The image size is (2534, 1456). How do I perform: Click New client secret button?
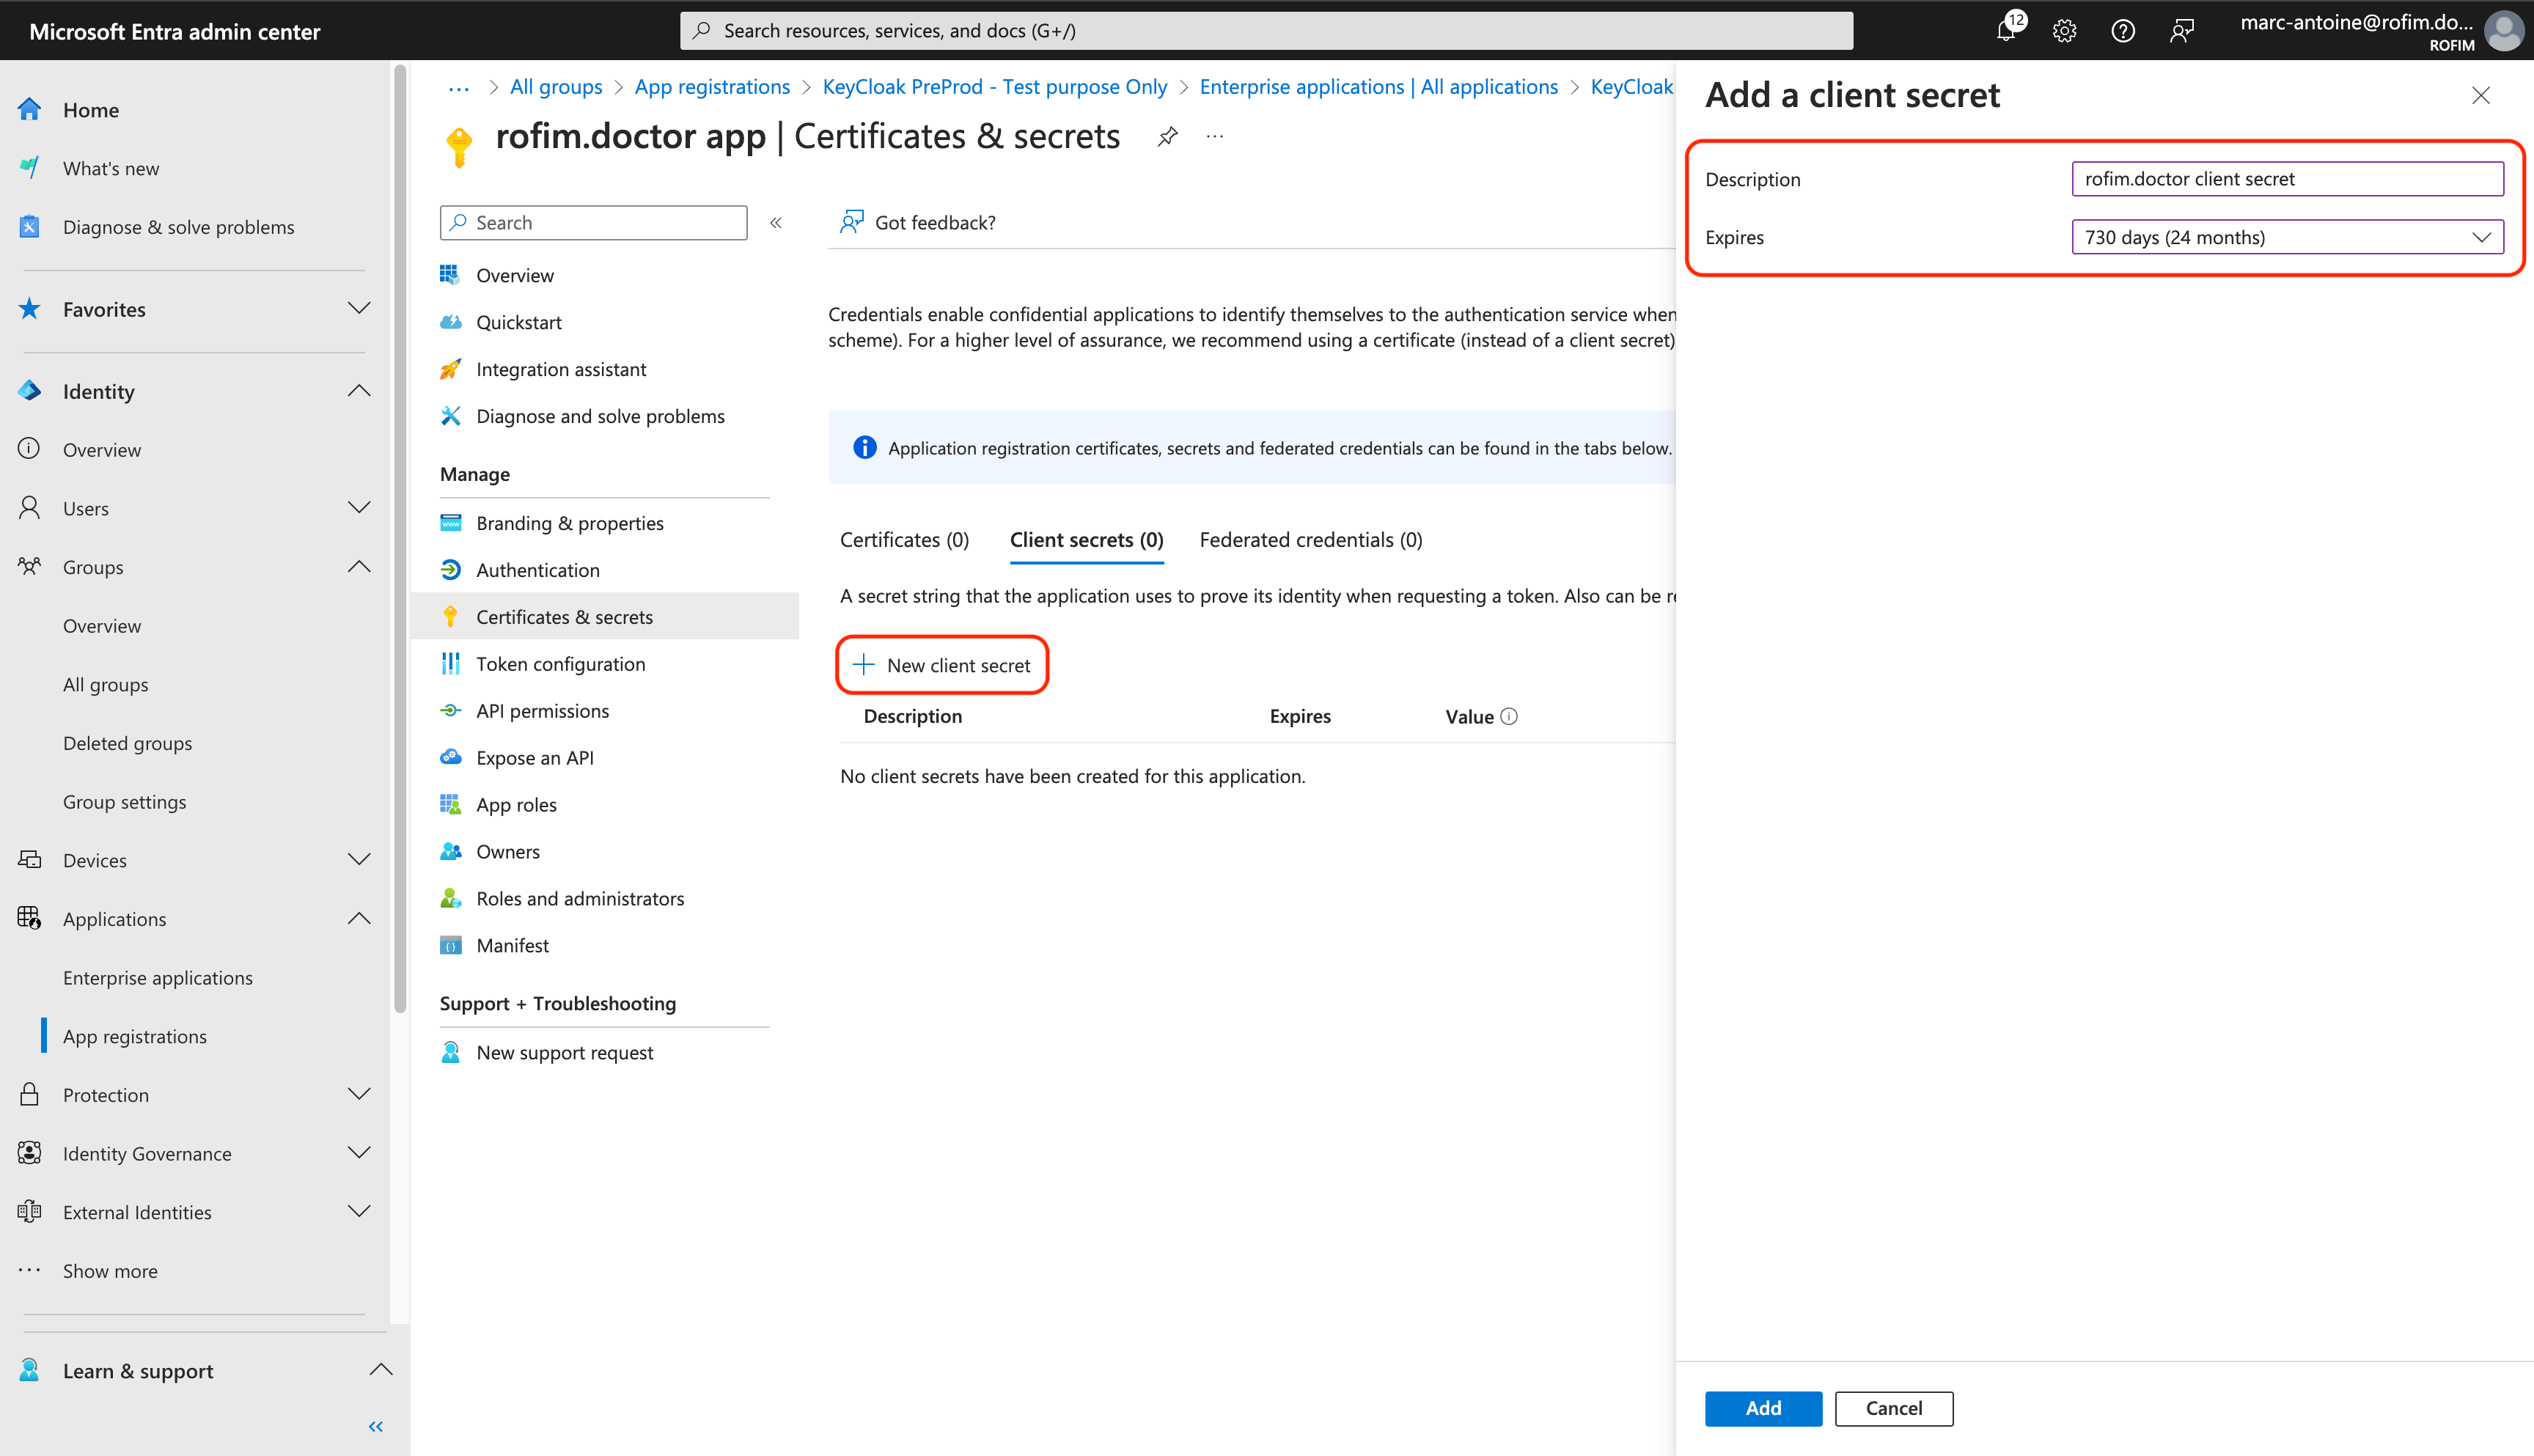(x=942, y=665)
